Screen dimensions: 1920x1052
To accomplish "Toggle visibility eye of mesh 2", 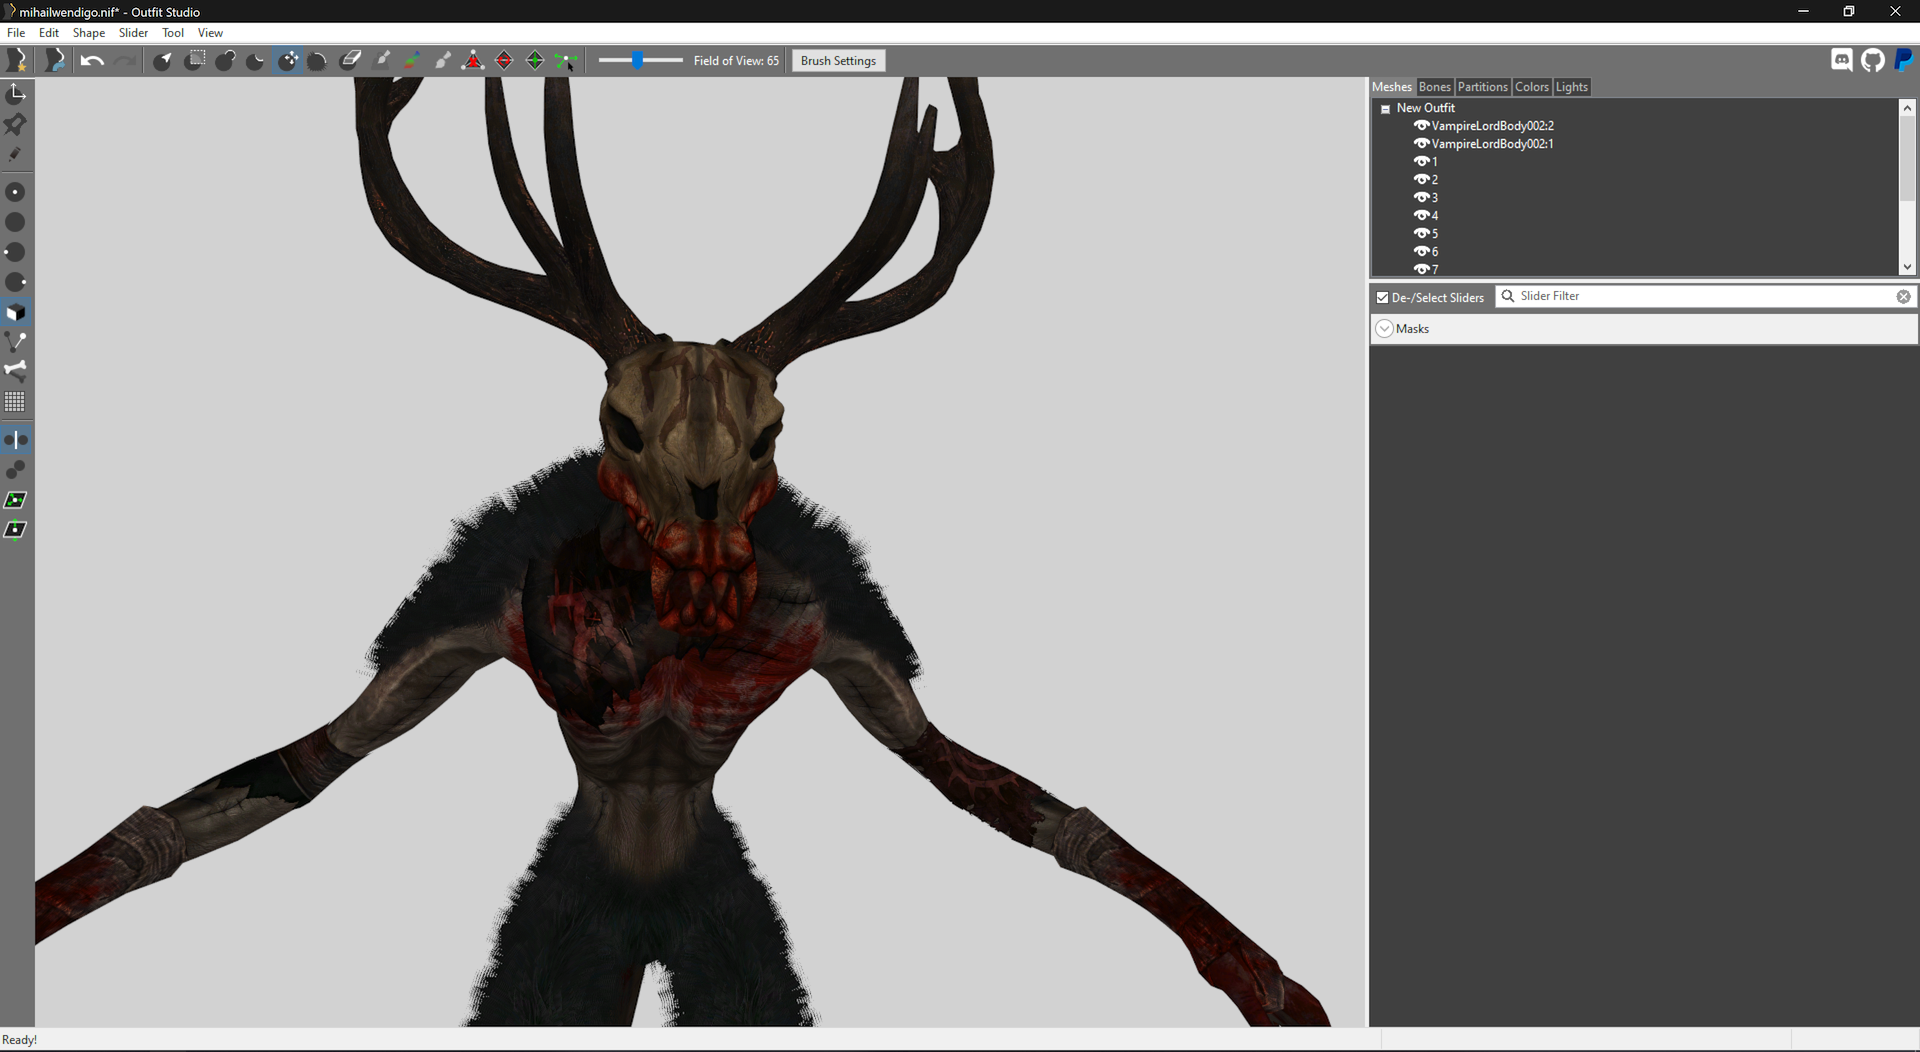I will point(1421,179).
